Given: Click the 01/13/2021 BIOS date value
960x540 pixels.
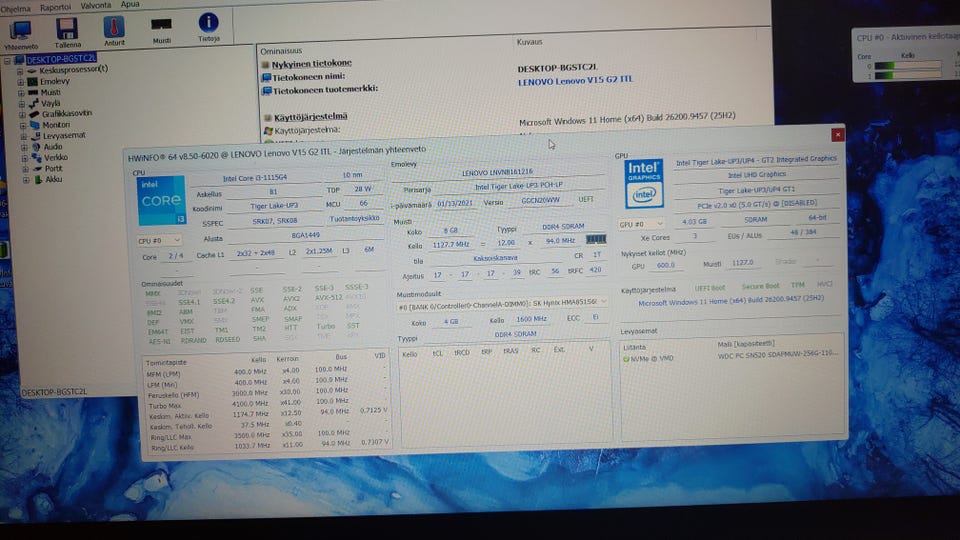Looking at the screenshot, I should pyautogui.click(x=455, y=204).
